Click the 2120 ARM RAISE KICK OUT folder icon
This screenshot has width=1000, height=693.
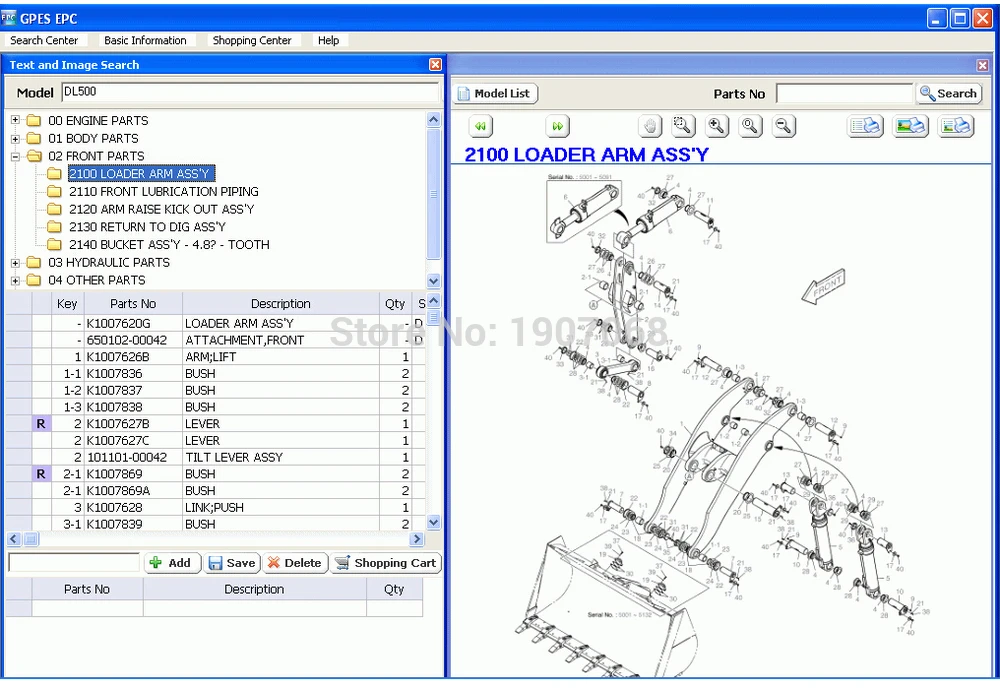54,209
